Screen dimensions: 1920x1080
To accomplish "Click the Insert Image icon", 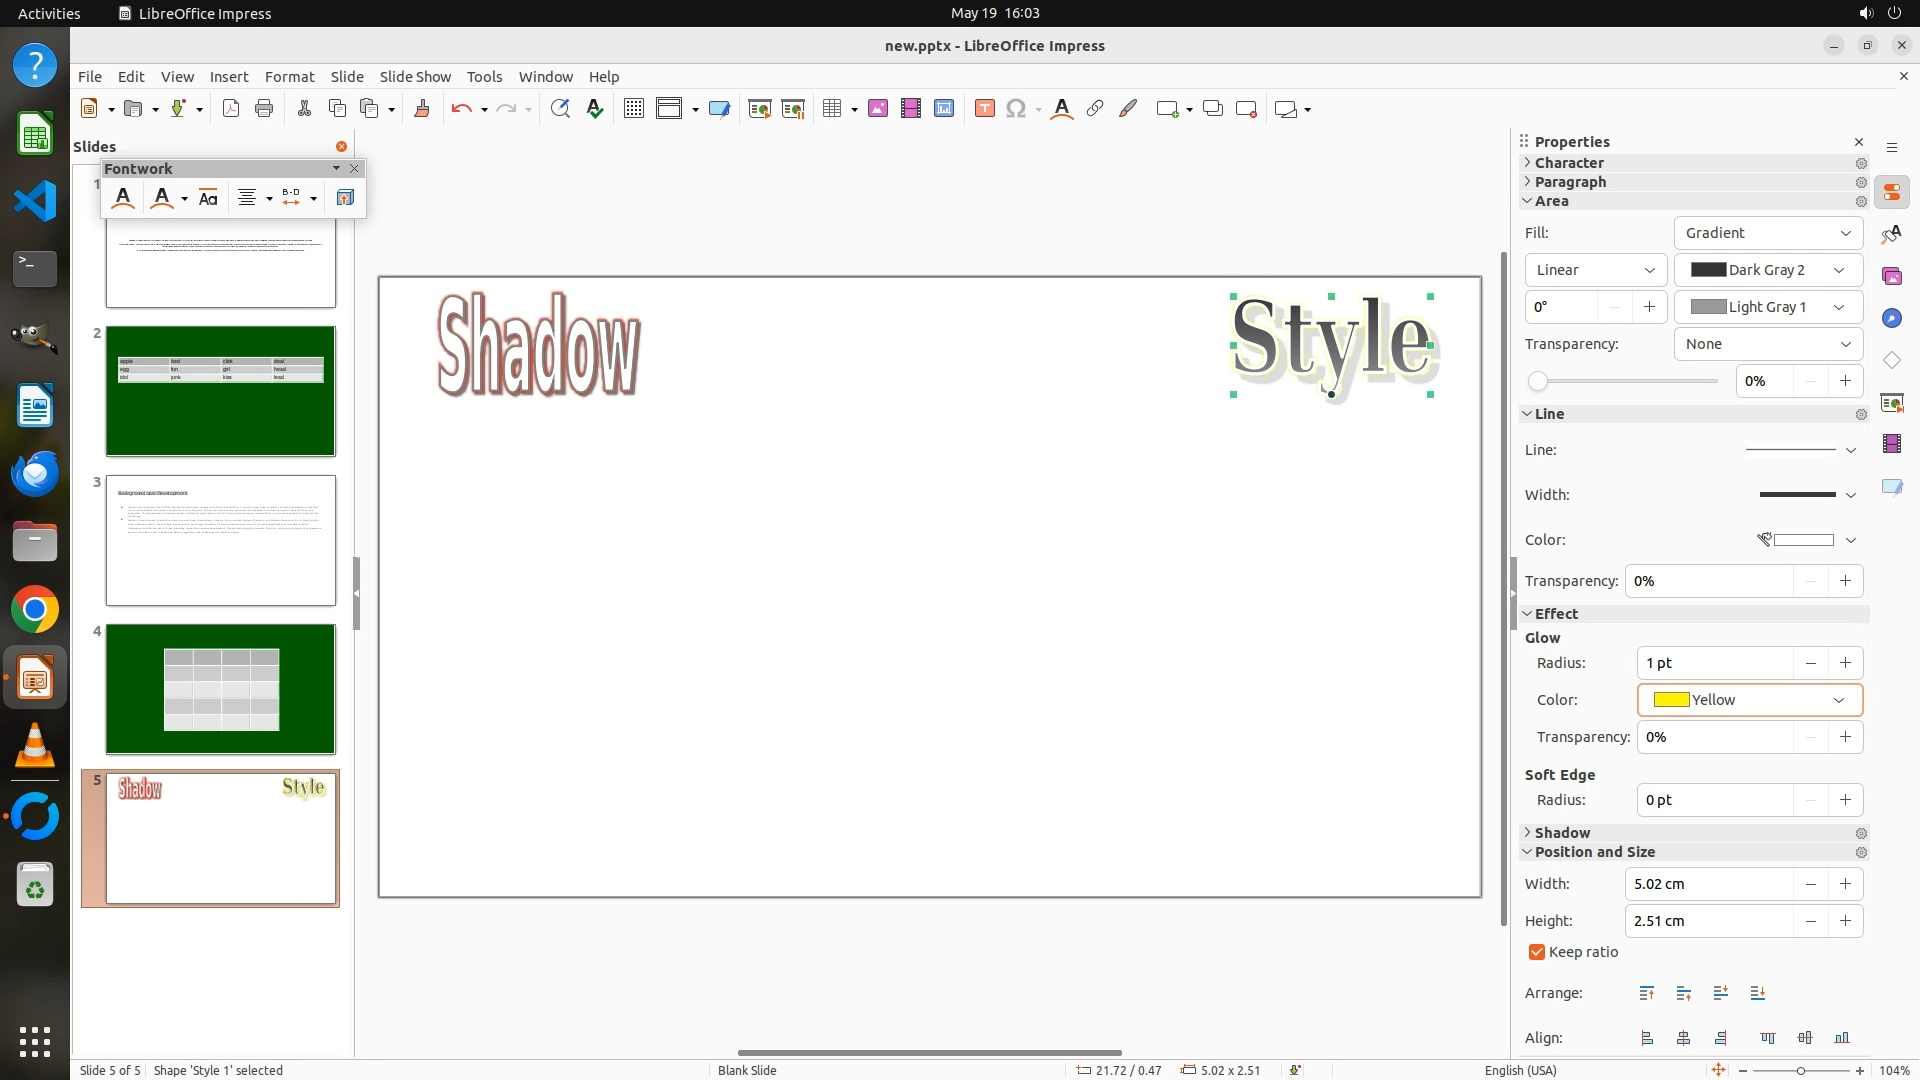I will (x=877, y=109).
